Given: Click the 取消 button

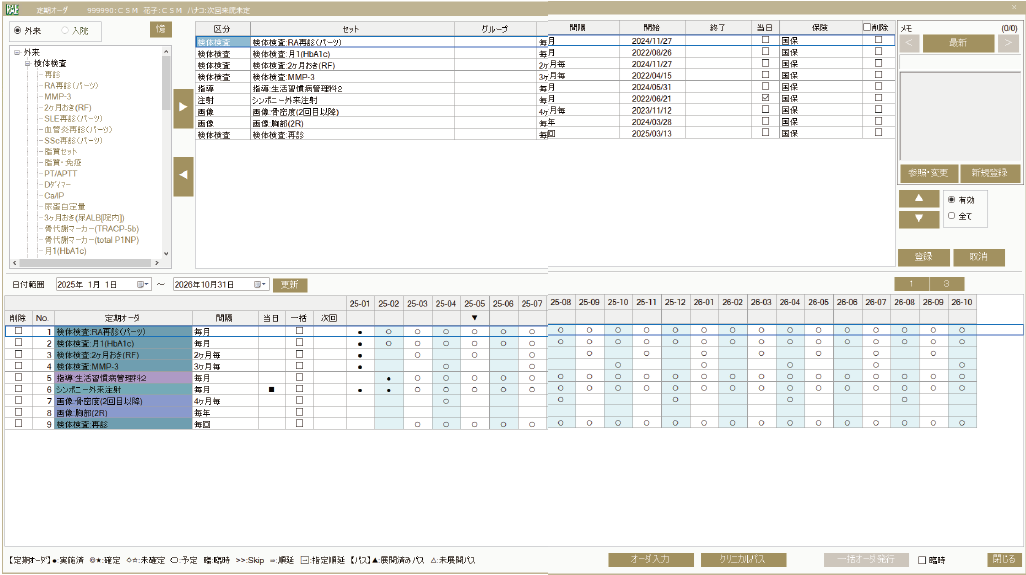Looking at the screenshot, I should (x=978, y=257).
